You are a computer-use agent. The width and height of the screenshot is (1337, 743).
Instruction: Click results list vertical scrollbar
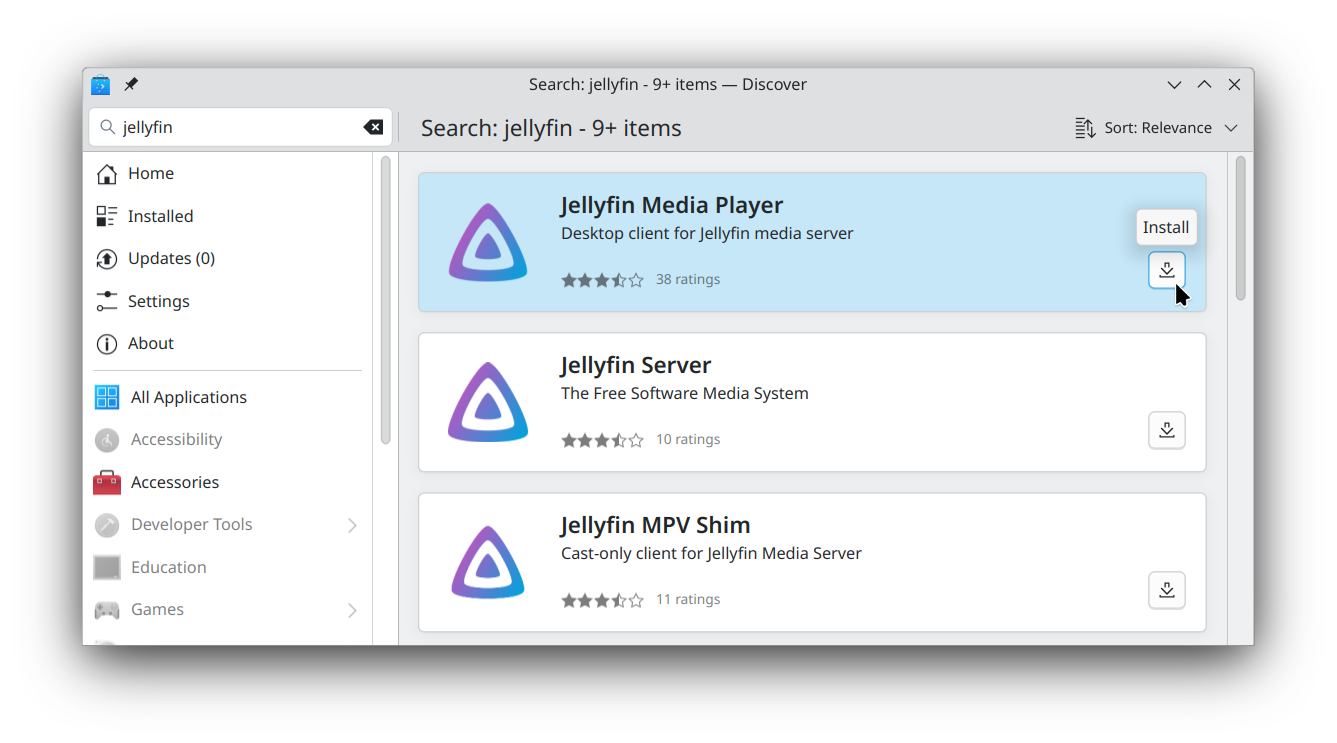click(1241, 228)
